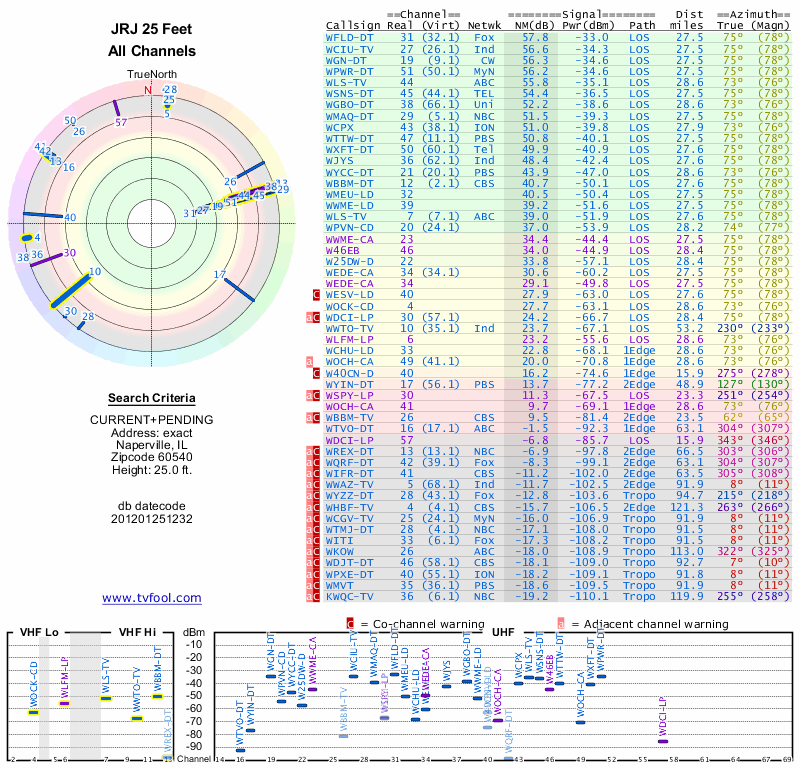800x768 pixels.
Task: Click the Callsign column header
Action: pyautogui.click(x=353, y=25)
